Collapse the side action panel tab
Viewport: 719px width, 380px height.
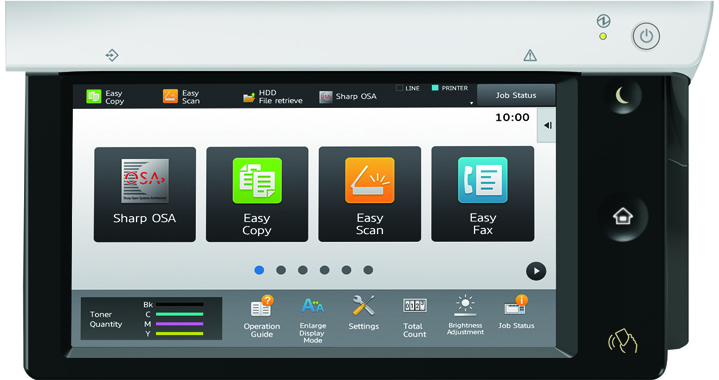click(547, 125)
